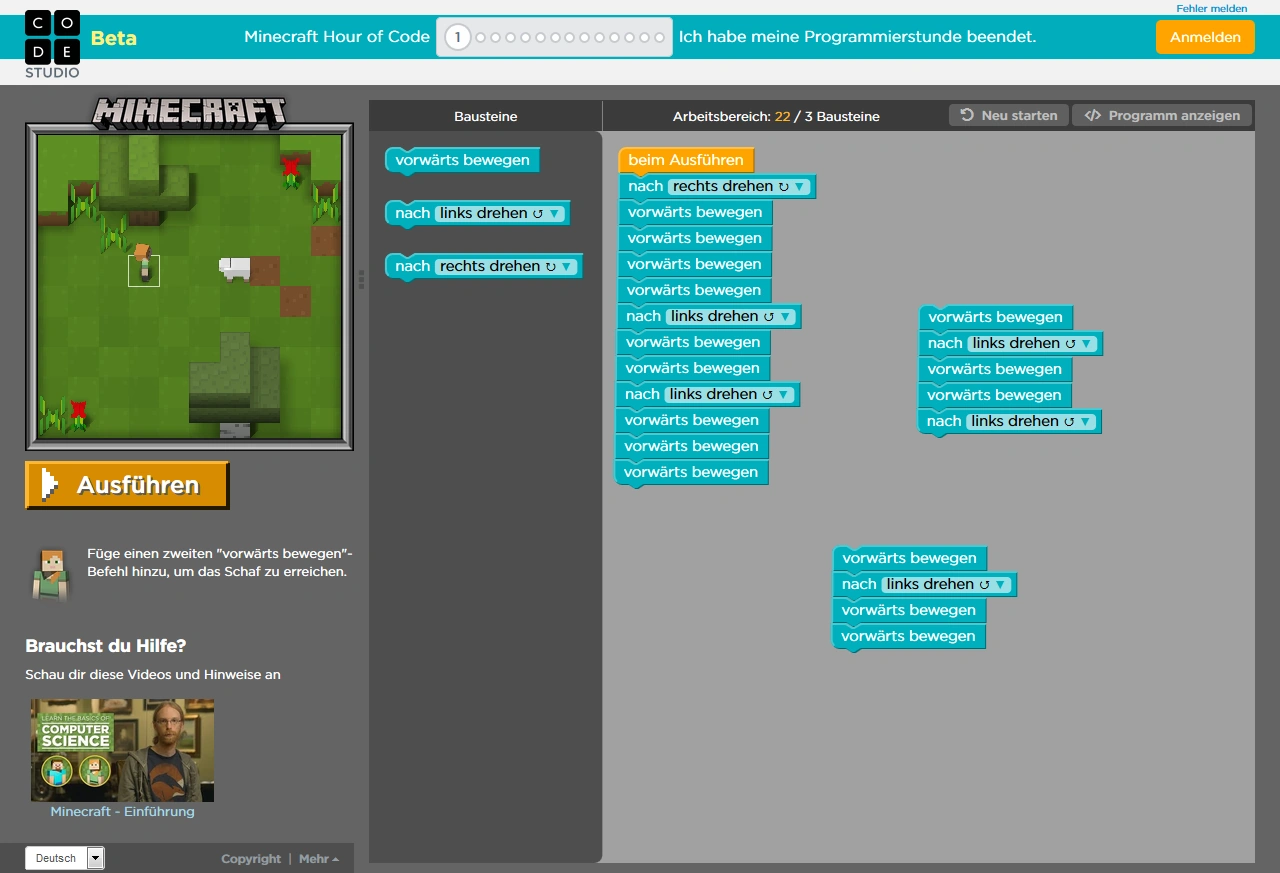
Task: Select the last block of the bottom detached stack
Action: (908, 636)
